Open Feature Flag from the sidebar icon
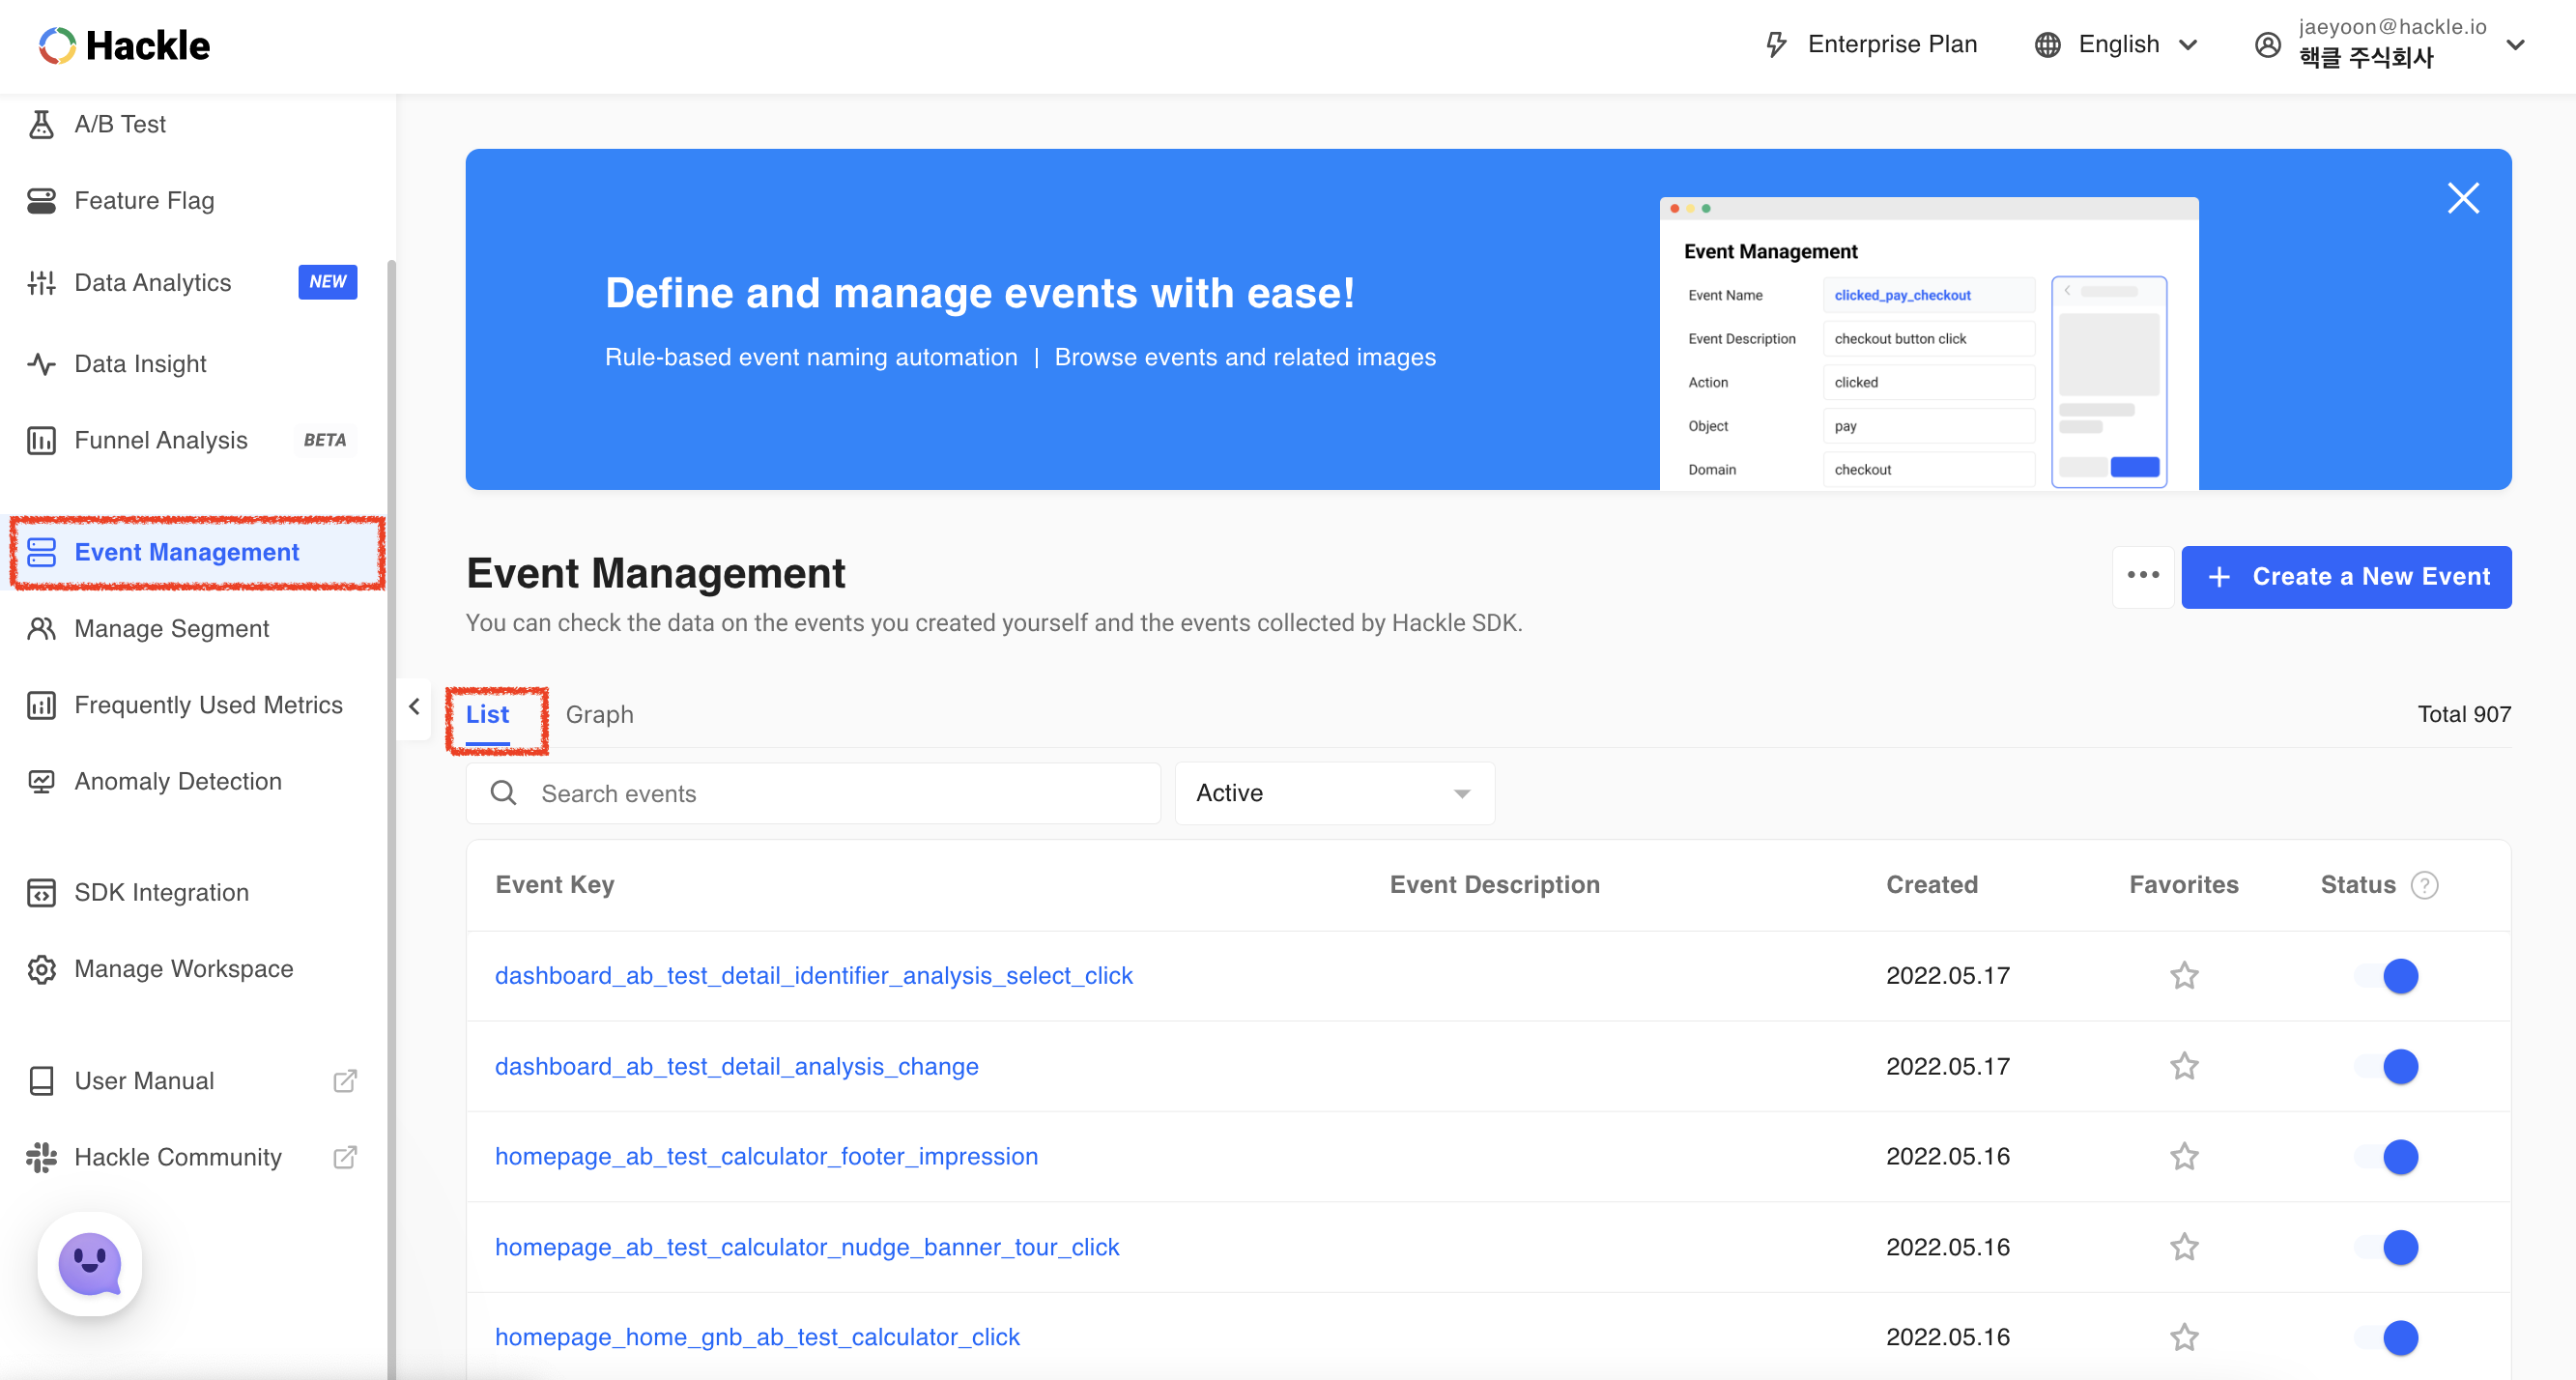 click(41, 201)
